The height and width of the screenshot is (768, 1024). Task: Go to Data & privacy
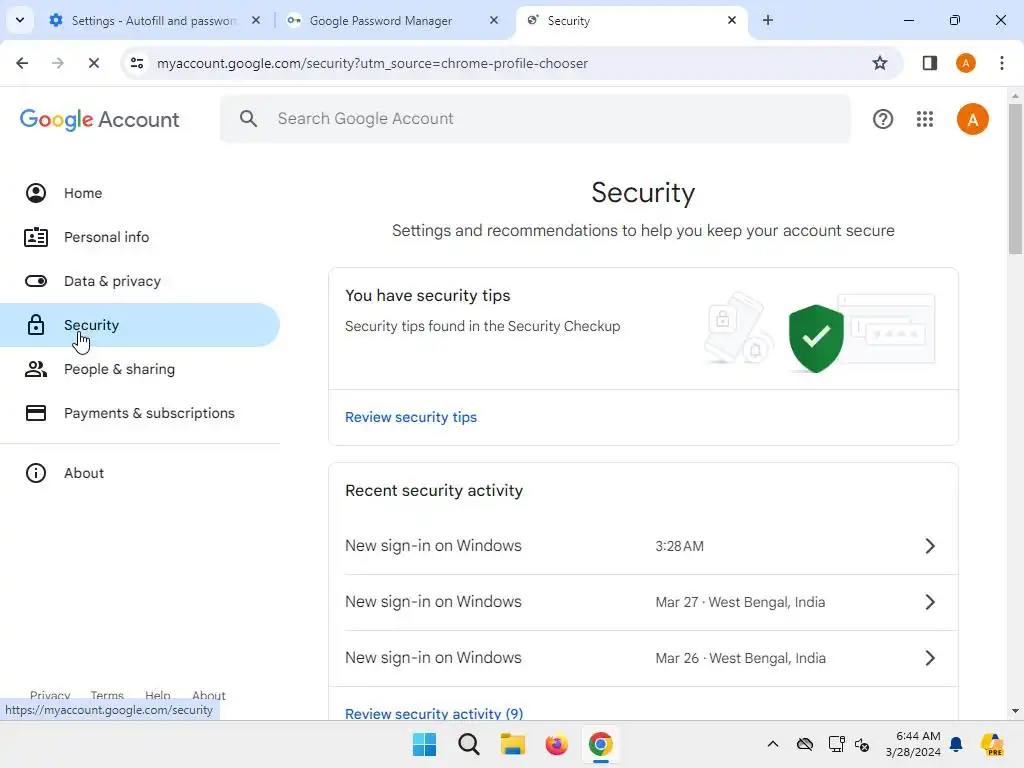tap(140, 281)
